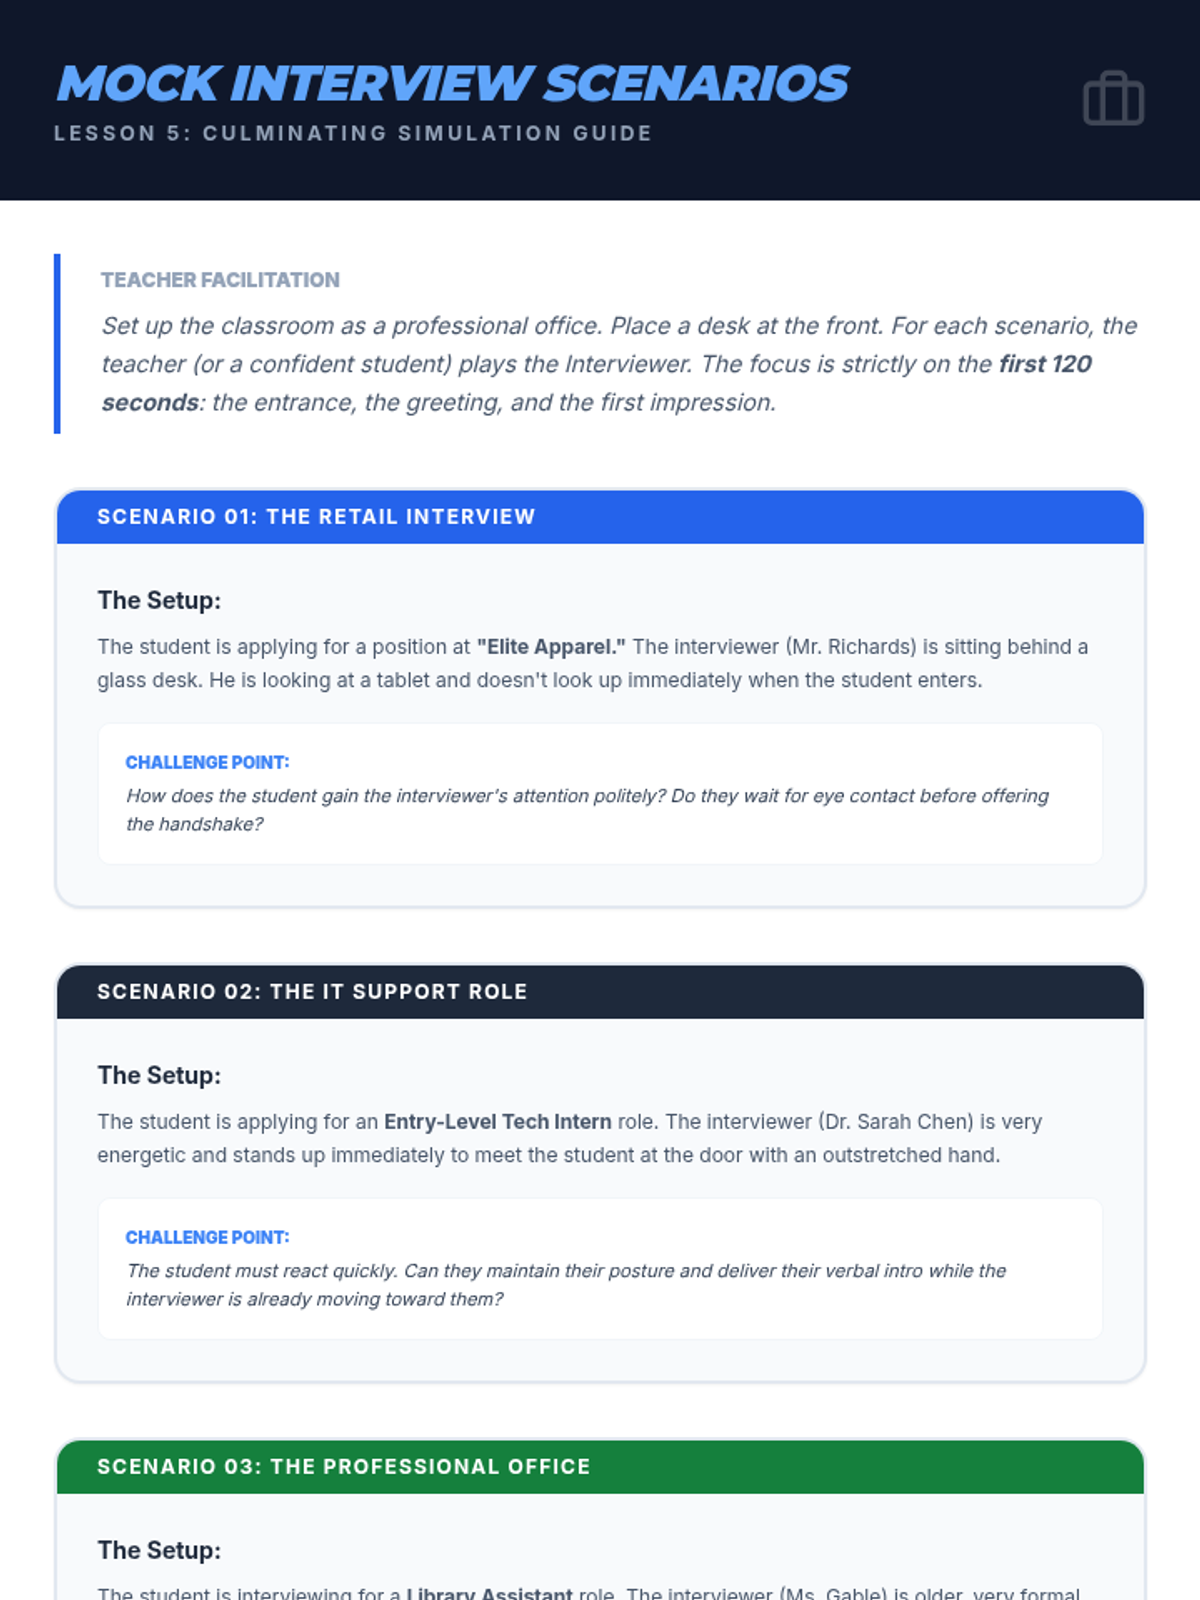Image resolution: width=1200 pixels, height=1600 pixels.
Task: Click the handshake challenge question text
Action: 587,809
